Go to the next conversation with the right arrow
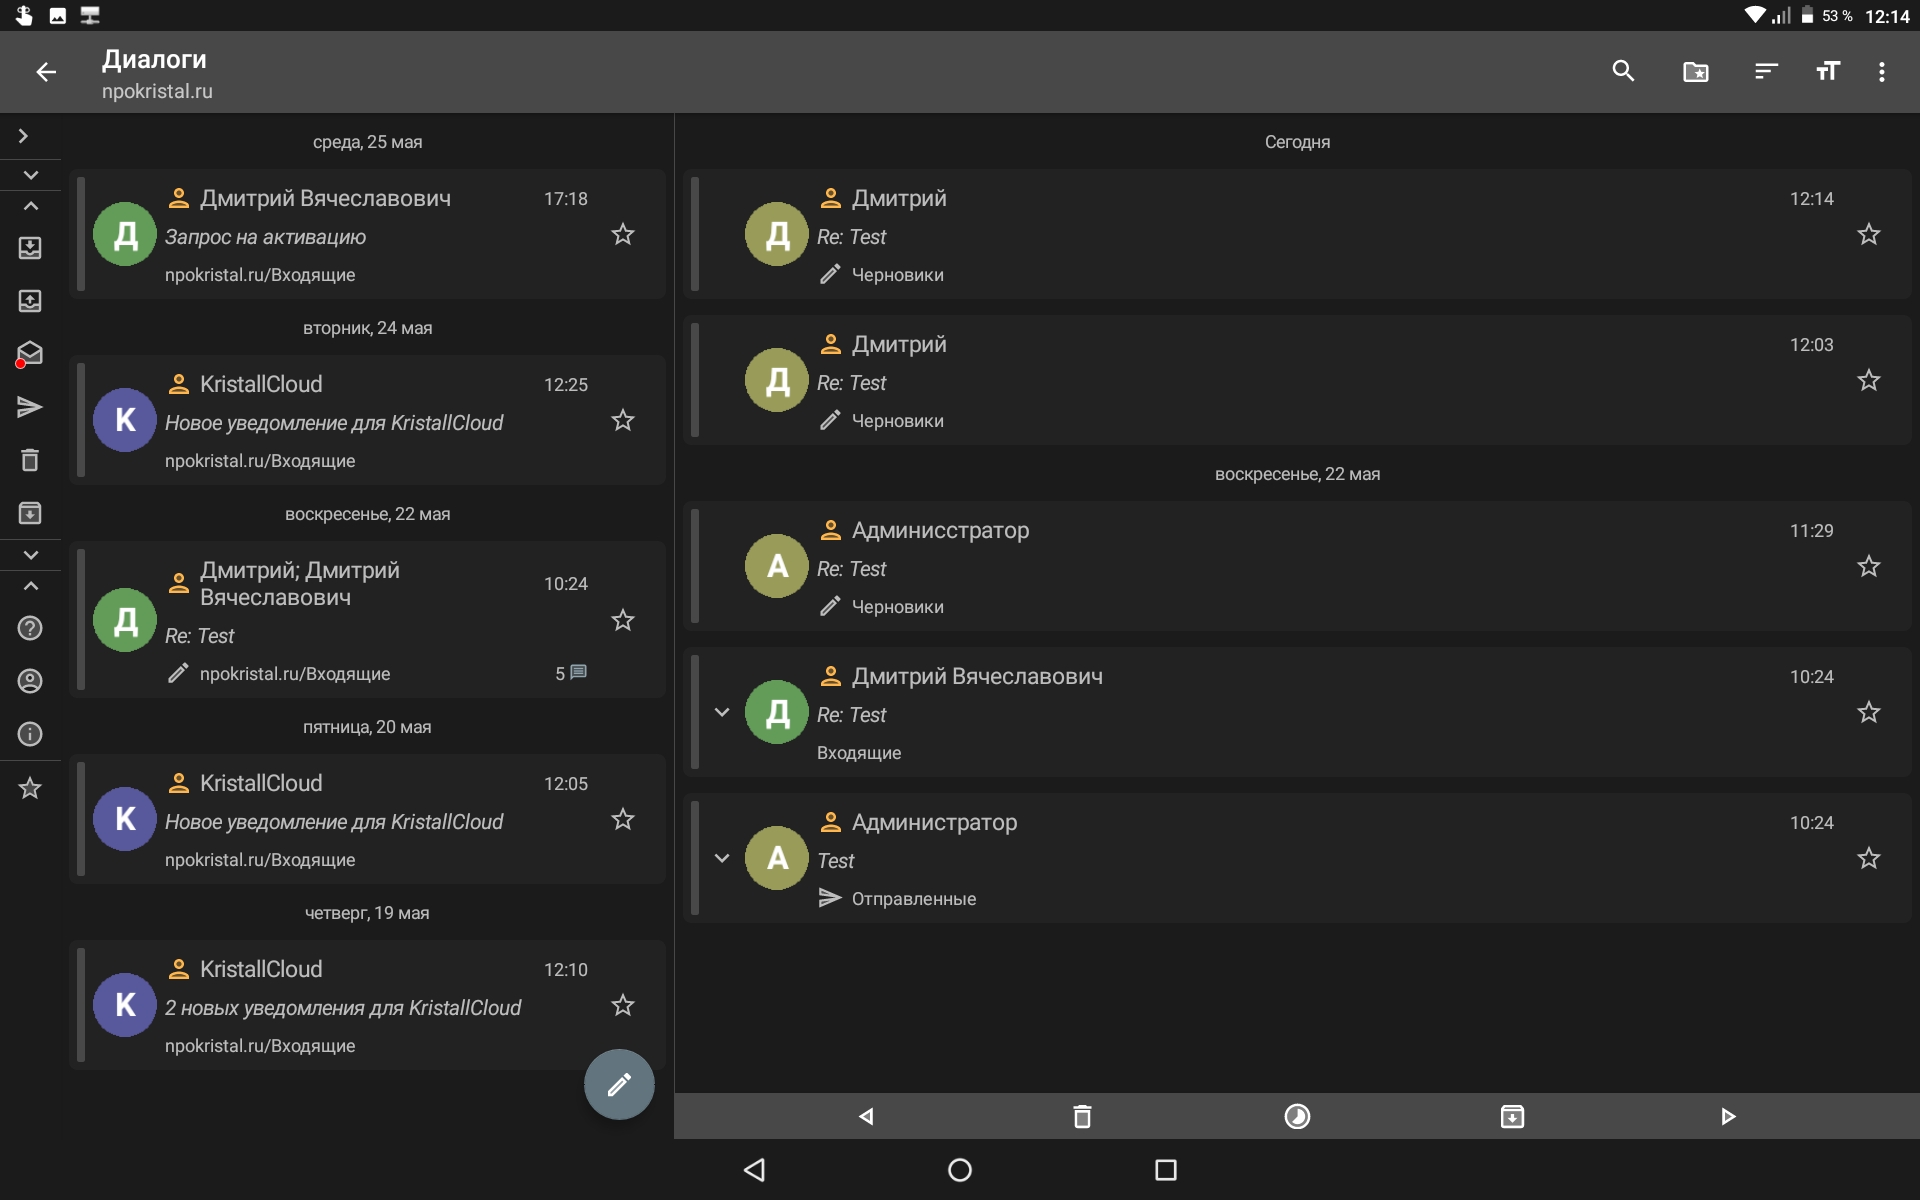Image resolution: width=1920 pixels, height=1200 pixels. 1728,1116
